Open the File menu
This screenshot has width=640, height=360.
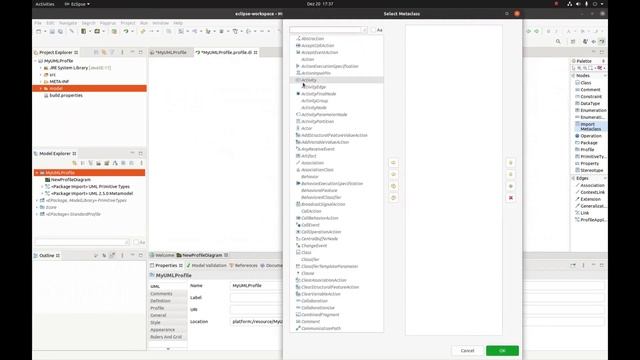pyautogui.click(x=38, y=23)
